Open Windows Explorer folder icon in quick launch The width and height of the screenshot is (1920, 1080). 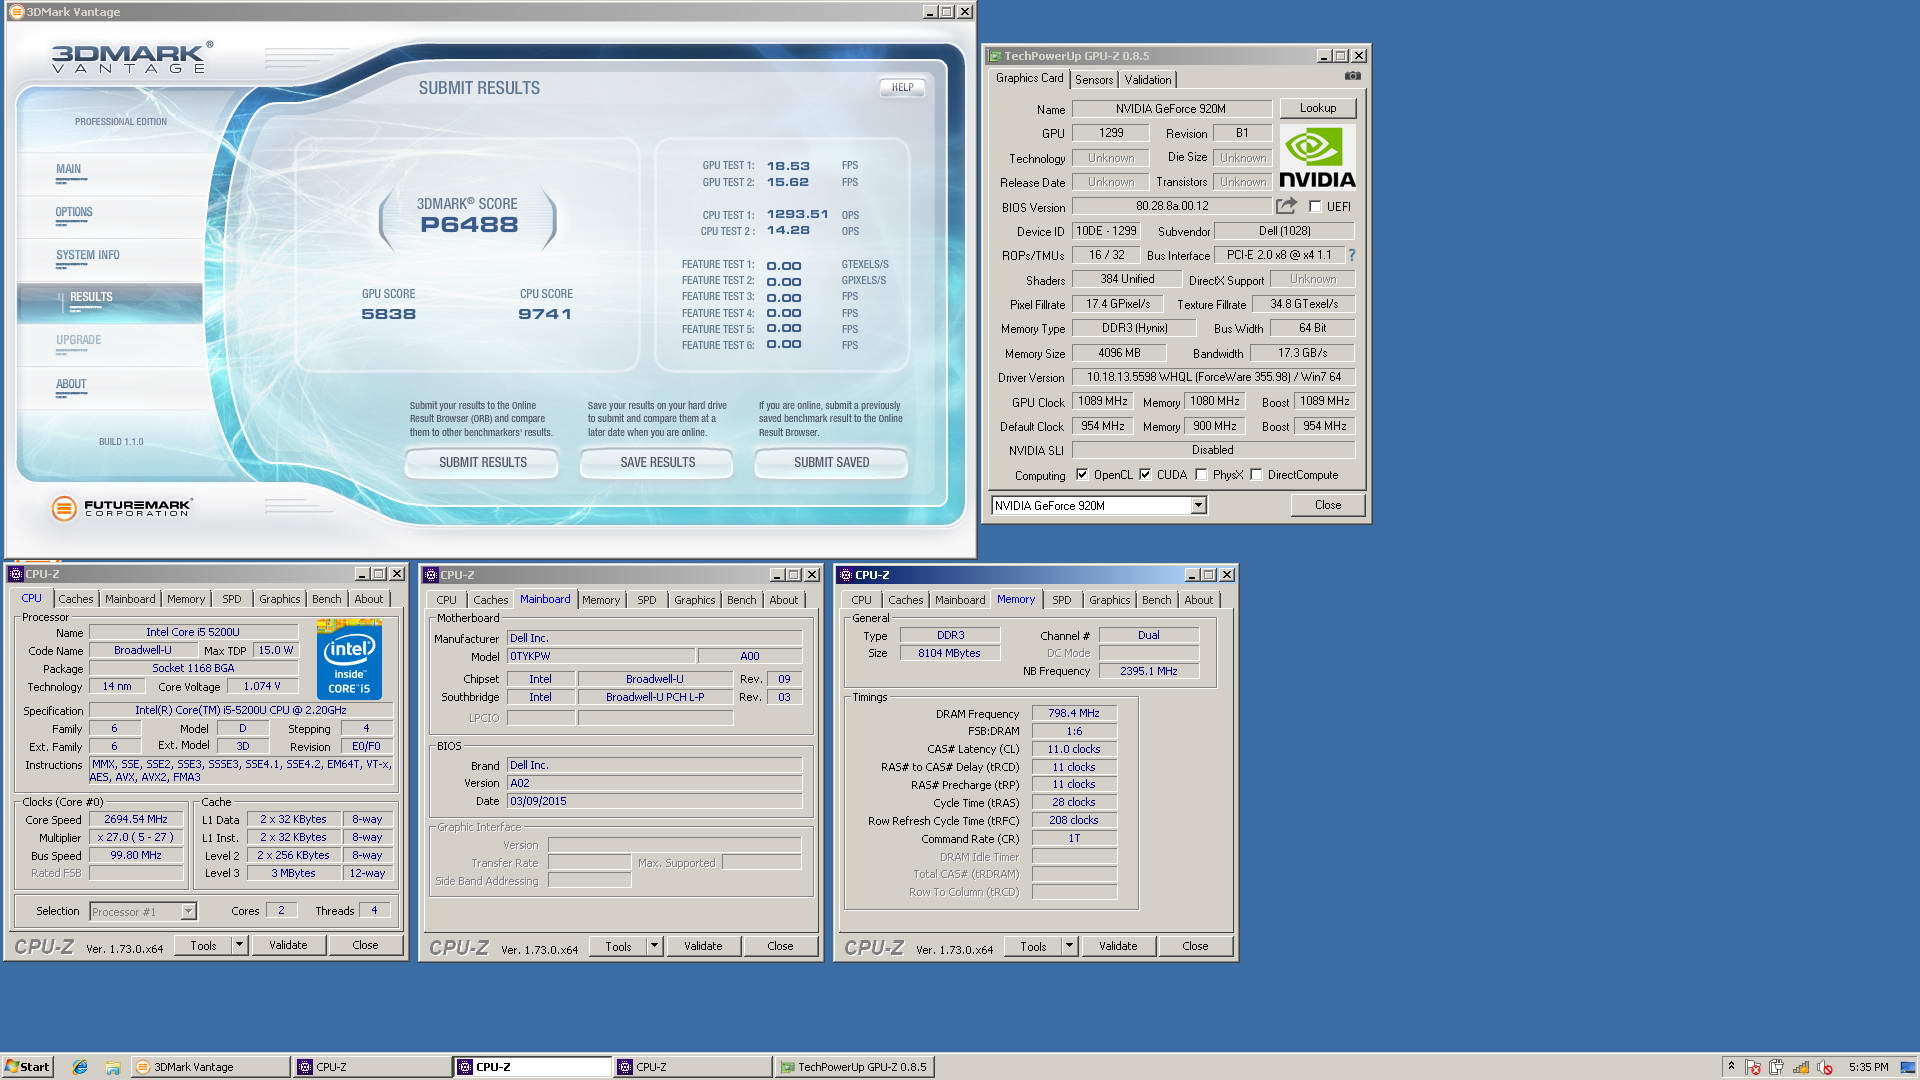tap(113, 1067)
